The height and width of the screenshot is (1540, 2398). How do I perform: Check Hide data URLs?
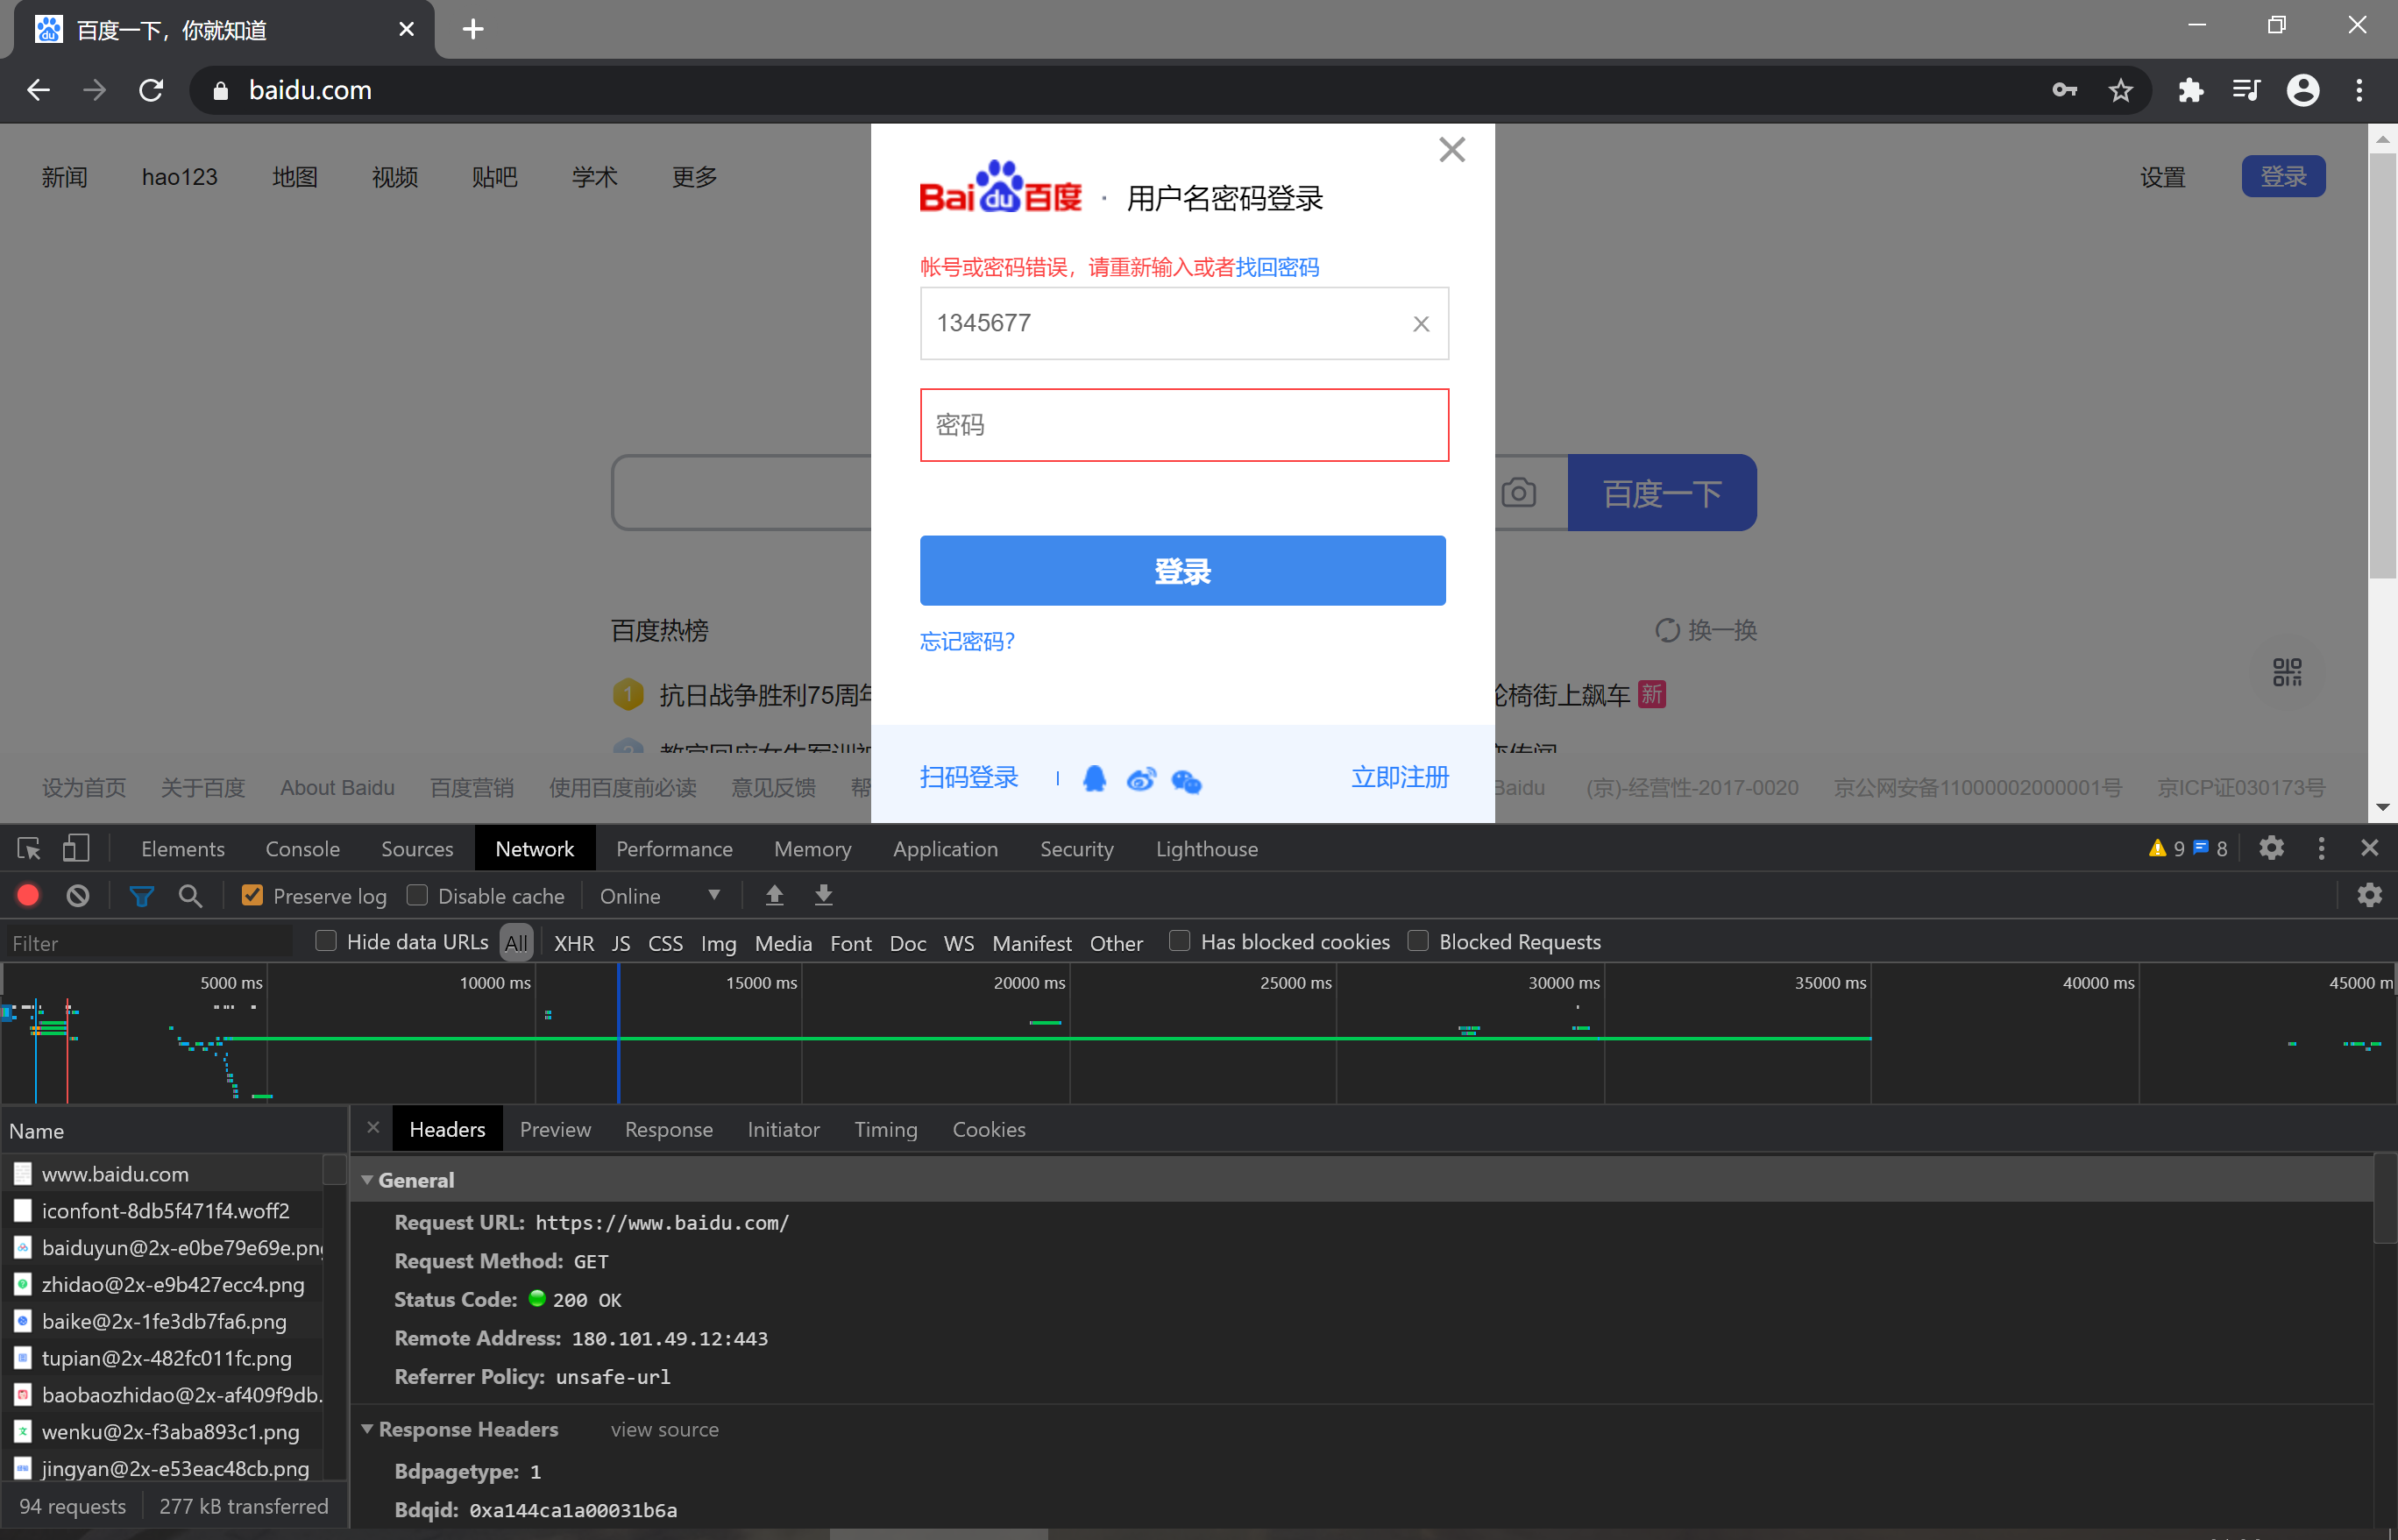pyautogui.click(x=325, y=941)
